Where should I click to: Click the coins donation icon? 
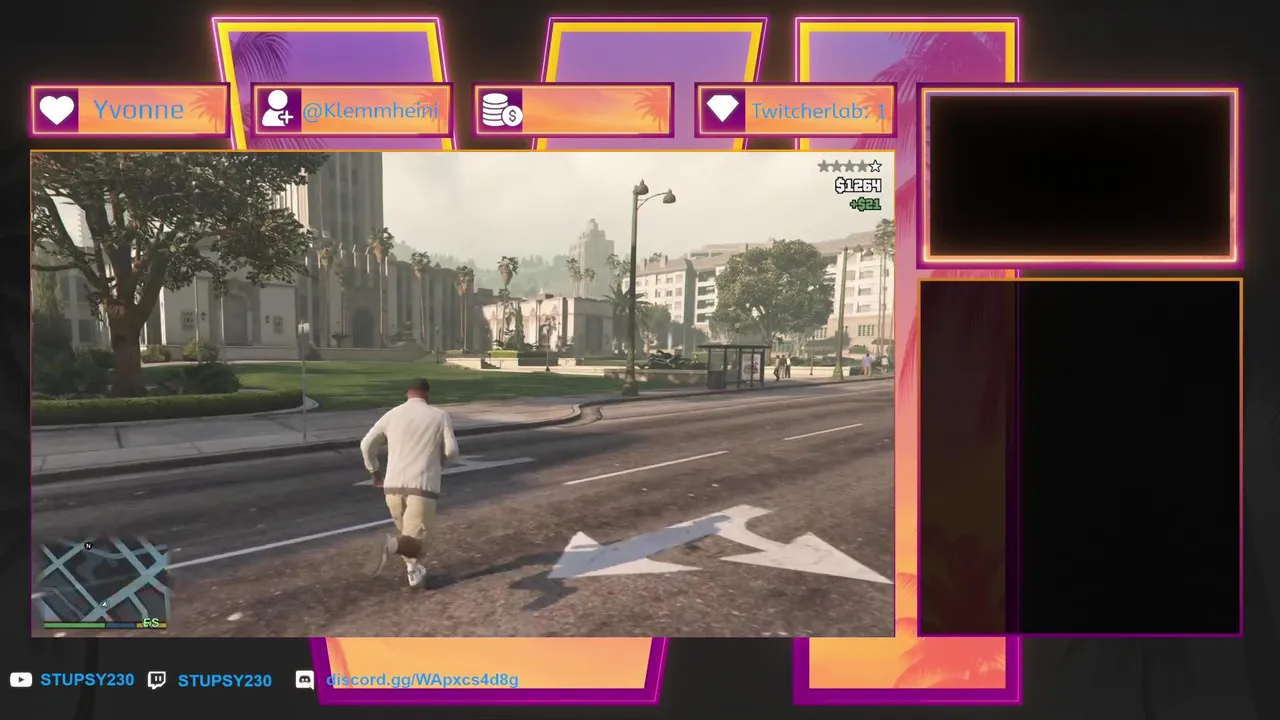point(501,110)
